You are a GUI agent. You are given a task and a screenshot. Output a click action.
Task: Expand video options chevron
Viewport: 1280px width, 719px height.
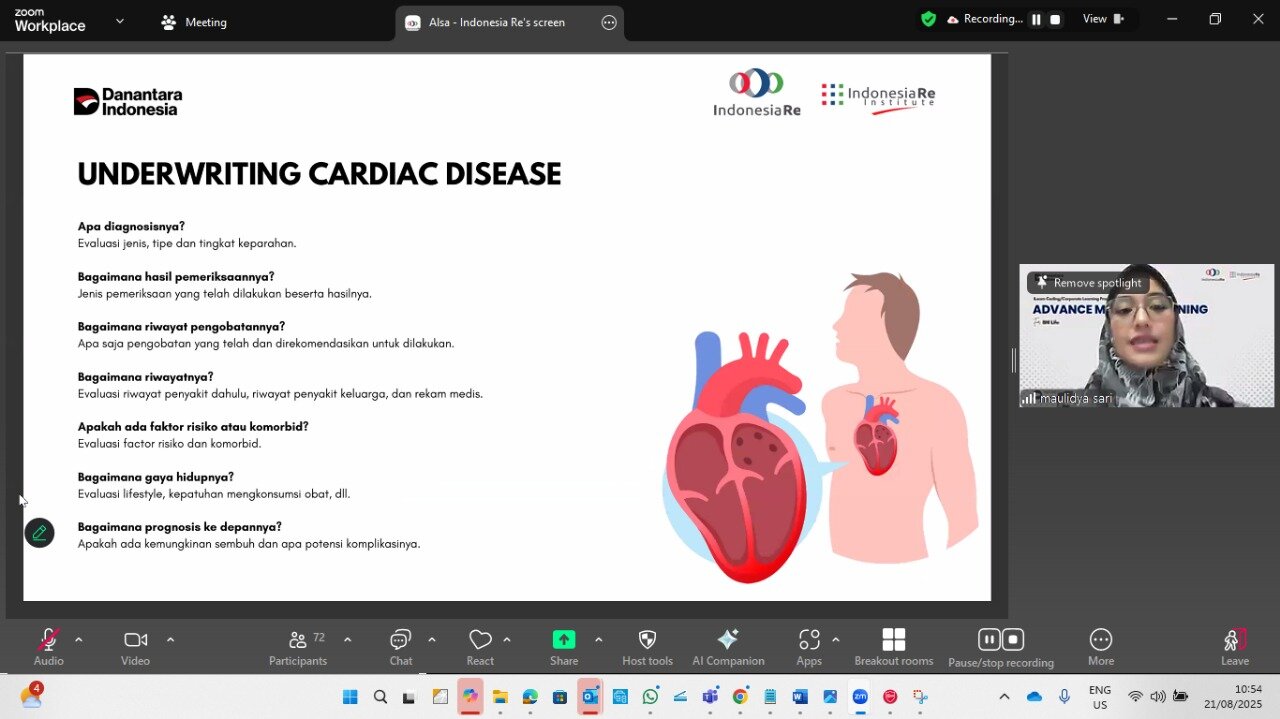(x=170, y=640)
